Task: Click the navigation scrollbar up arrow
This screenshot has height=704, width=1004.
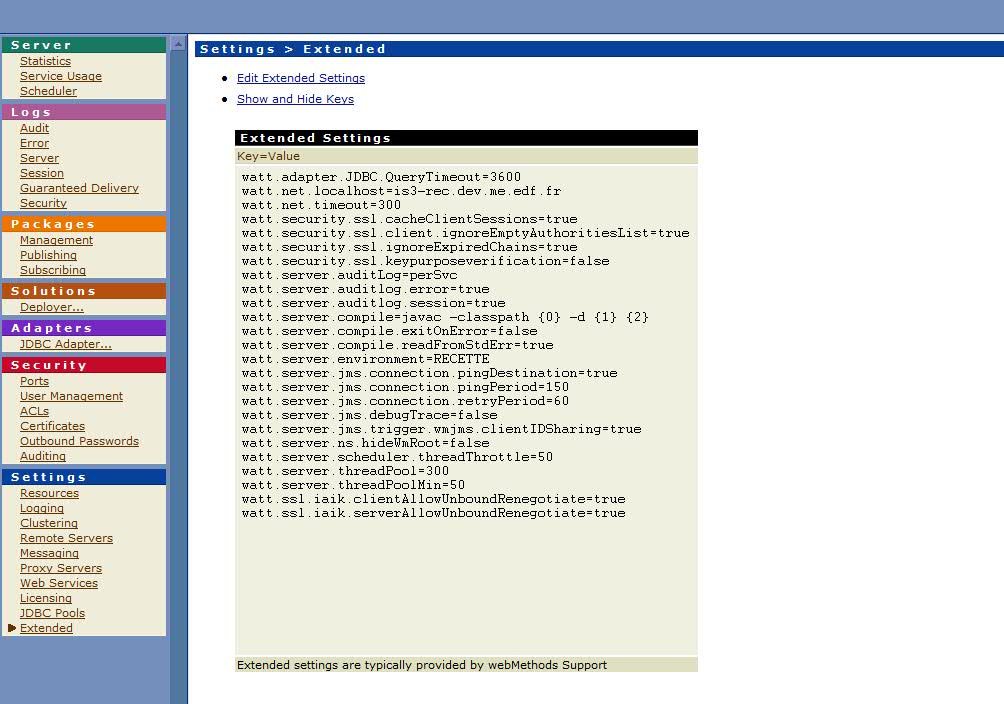Action: point(179,44)
